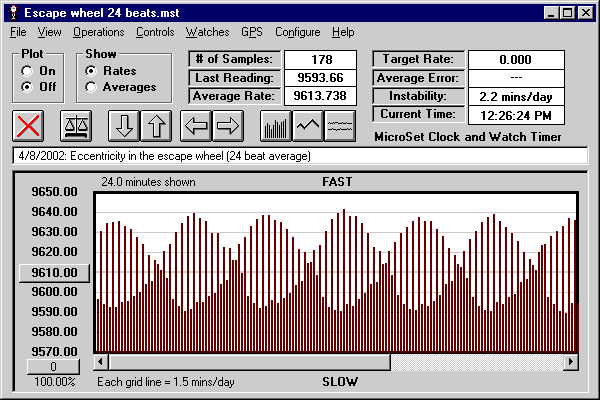Click the red X clear data button
Image resolution: width=600 pixels, height=400 pixels.
coord(28,126)
